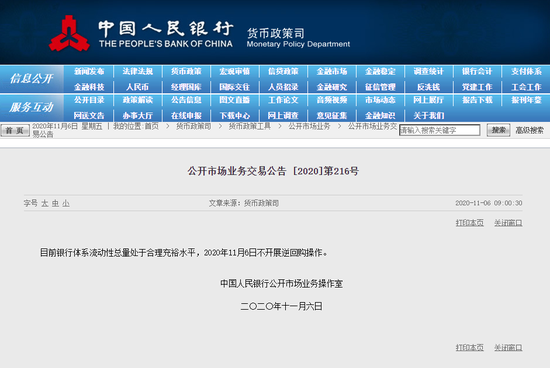
Task: Select 市场动态 in service menu
Action: [x=380, y=100]
